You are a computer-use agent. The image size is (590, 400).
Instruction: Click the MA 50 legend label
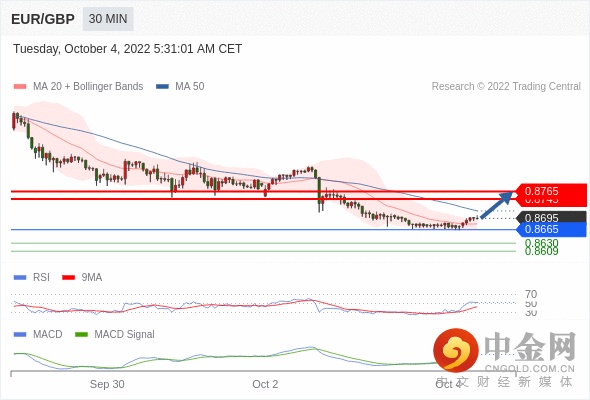190,86
